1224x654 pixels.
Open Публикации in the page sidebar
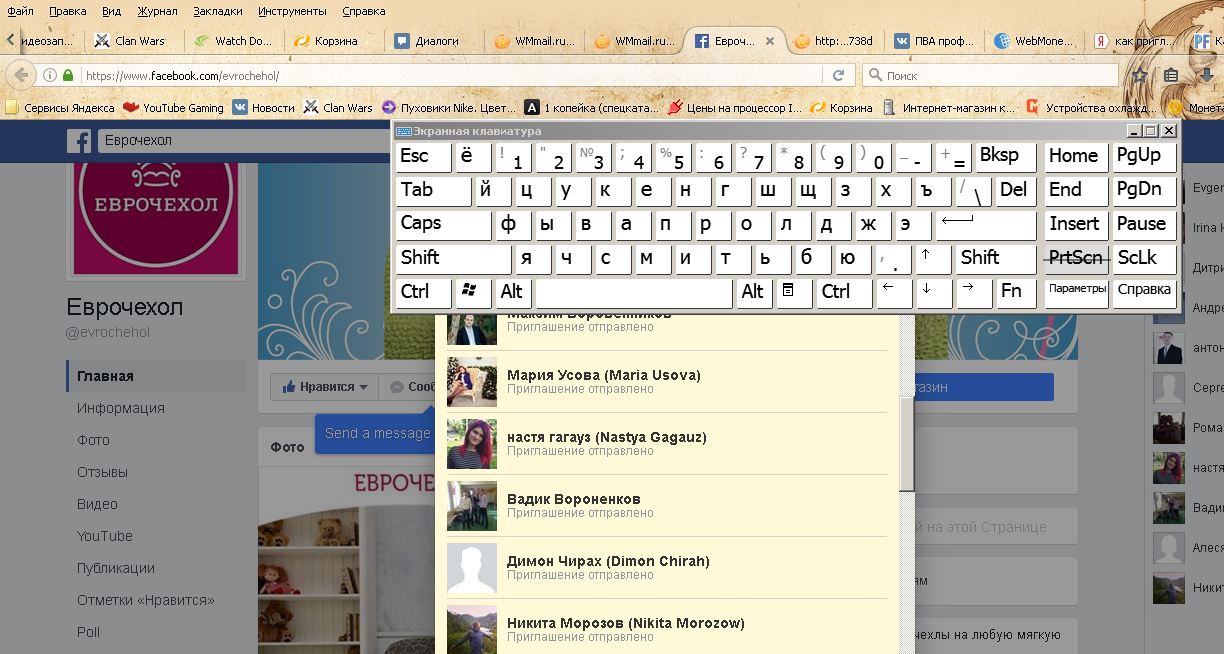116,568
